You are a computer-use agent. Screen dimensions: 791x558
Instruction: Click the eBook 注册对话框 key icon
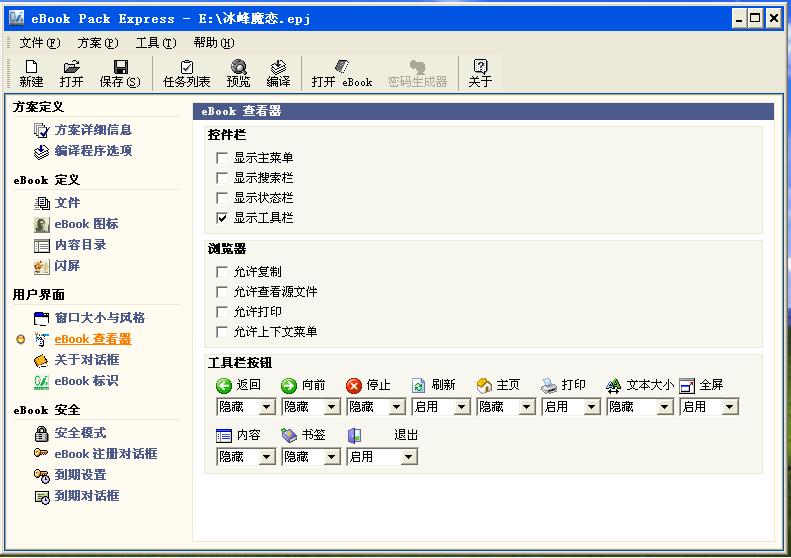coord(41,453)
